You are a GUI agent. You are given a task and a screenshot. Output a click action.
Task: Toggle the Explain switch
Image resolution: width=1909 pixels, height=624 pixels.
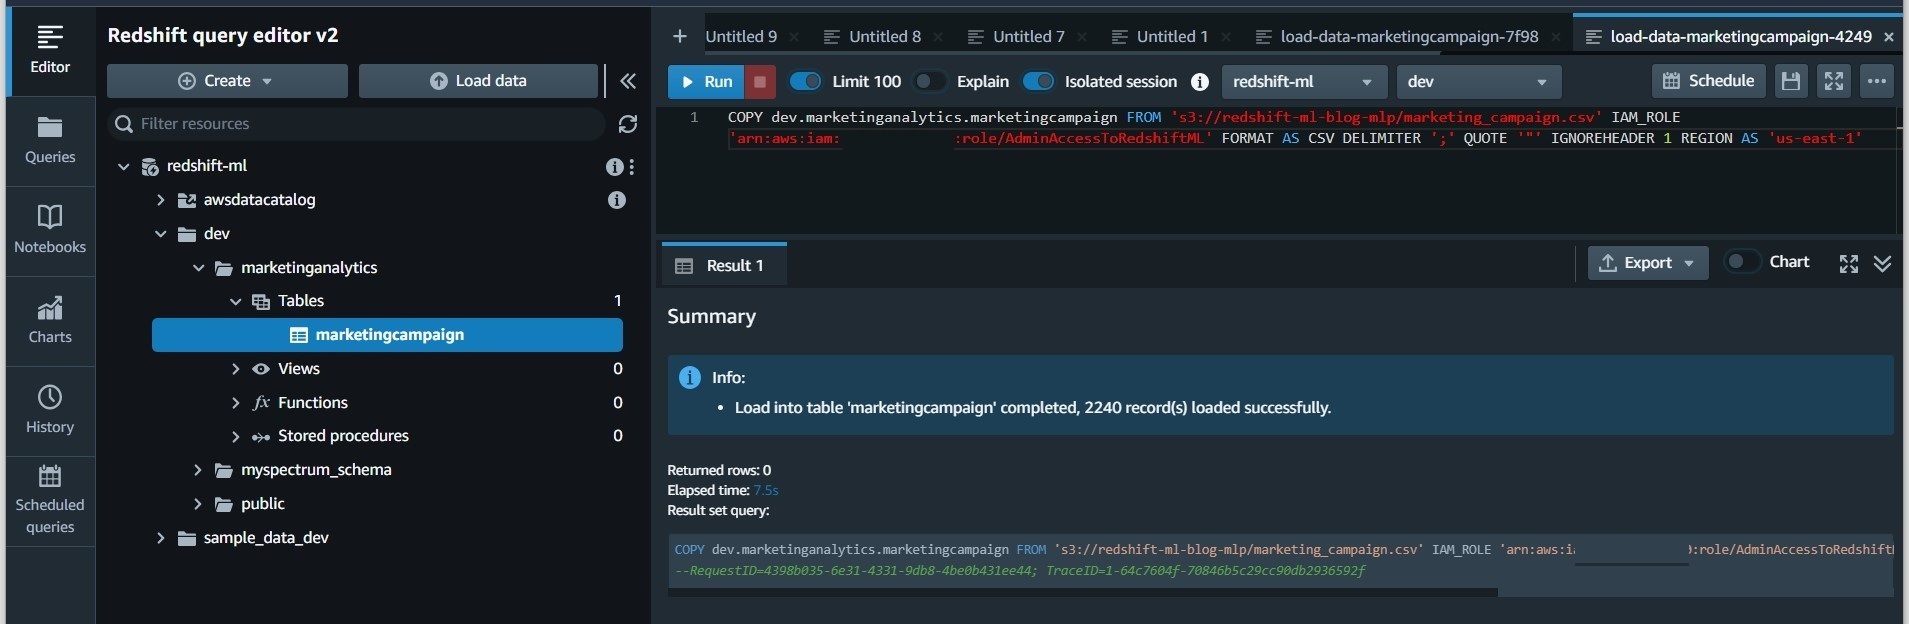(930, 81)
